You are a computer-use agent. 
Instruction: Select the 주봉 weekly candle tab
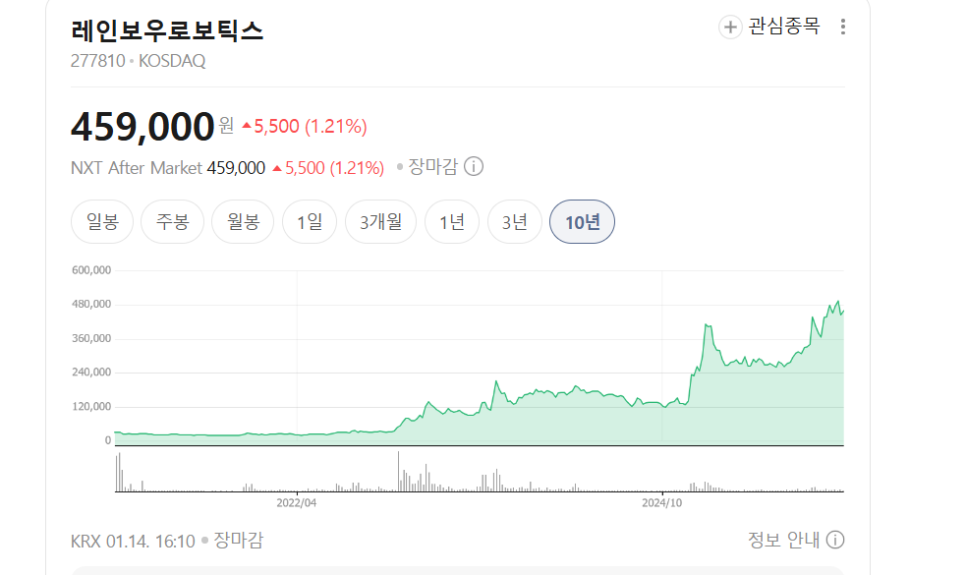point(172,222)
